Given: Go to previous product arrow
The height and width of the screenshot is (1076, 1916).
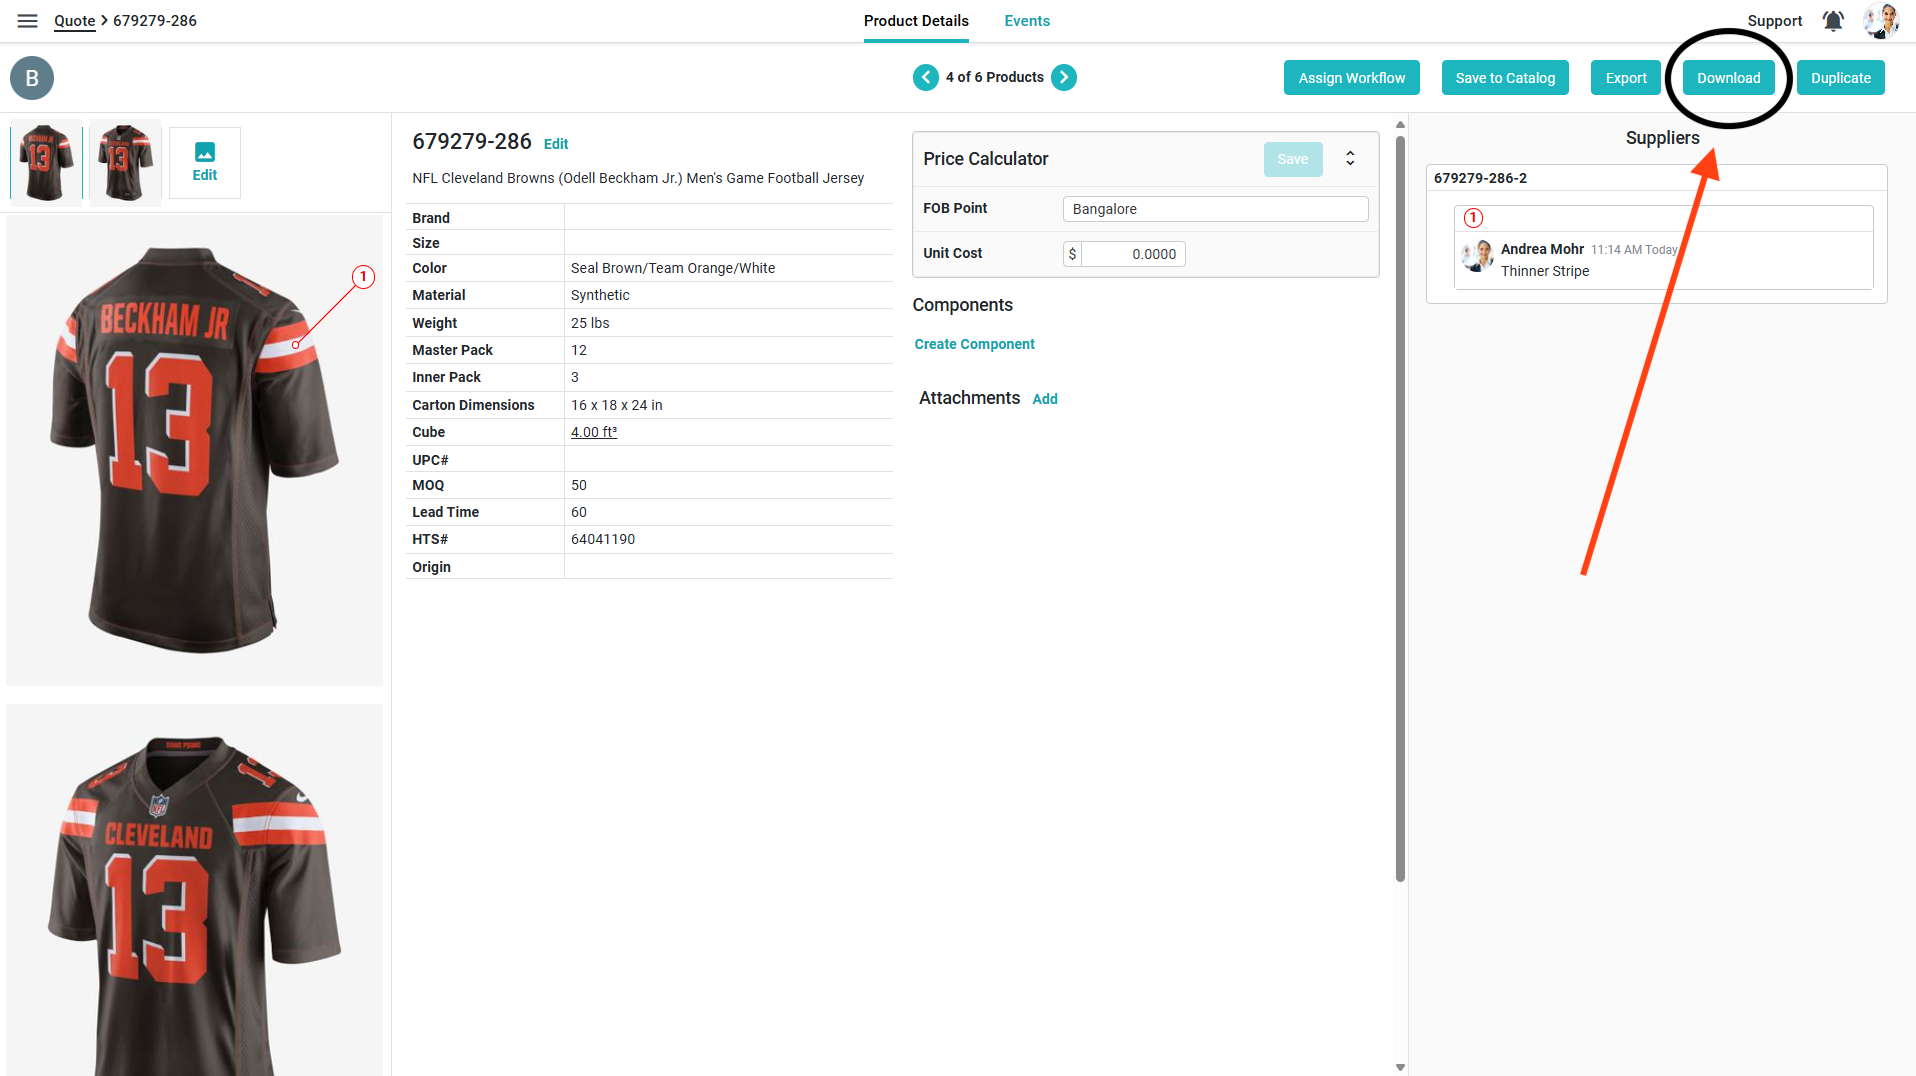Looking at the screenshot, I should point(925,77).
